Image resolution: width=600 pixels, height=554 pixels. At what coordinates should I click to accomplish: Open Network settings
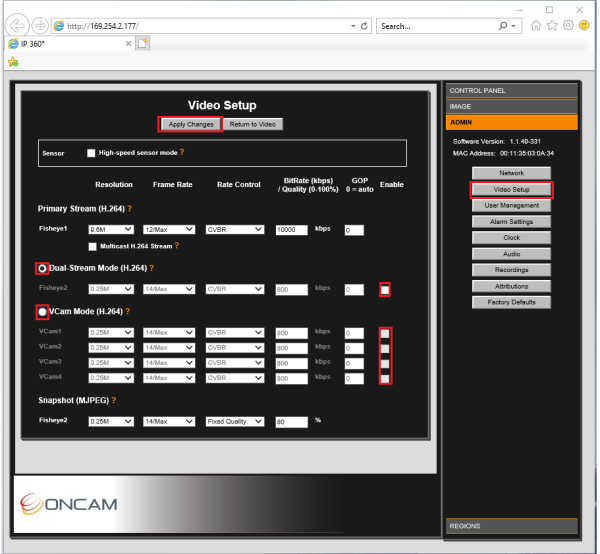[x=511, y=173]
